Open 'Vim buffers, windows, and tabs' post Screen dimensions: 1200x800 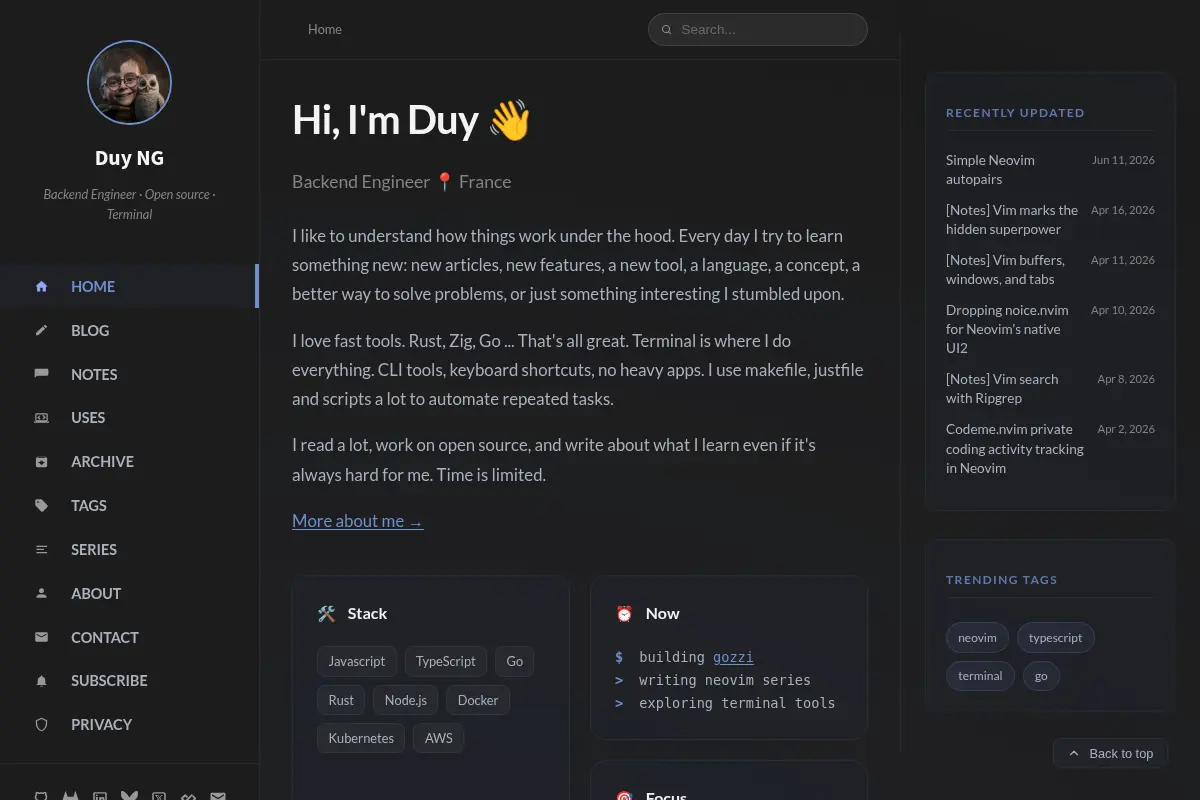pyautogui.click(x=1014, y=270)
